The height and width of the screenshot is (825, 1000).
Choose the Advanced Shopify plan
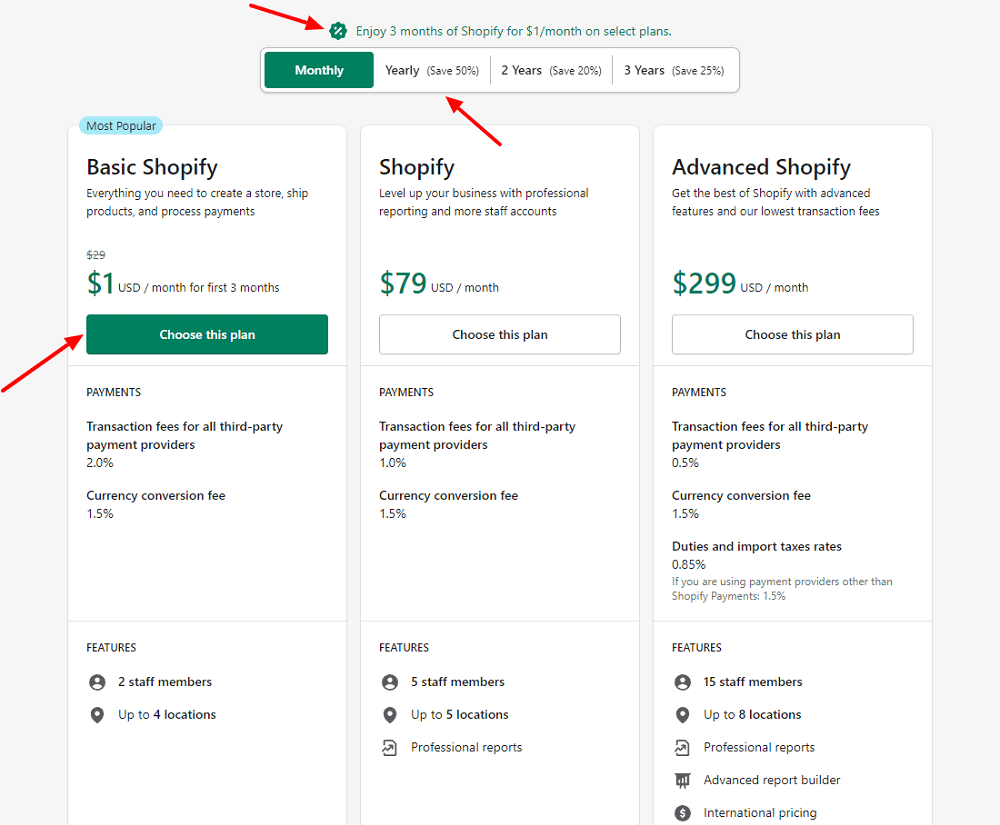pos(793,334)
